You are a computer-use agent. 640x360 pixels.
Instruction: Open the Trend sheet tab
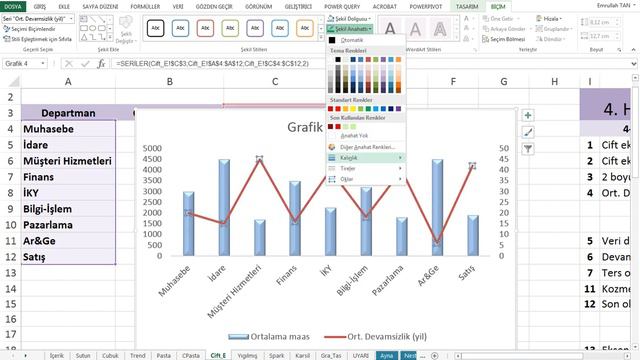138,356
